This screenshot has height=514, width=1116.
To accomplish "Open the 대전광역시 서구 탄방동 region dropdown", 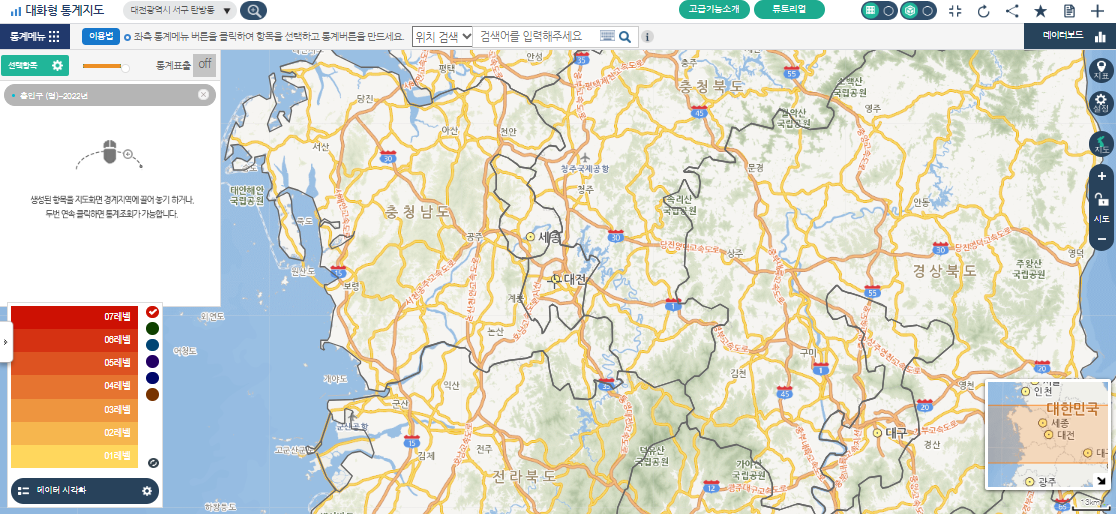I will [x=181, y=11].
